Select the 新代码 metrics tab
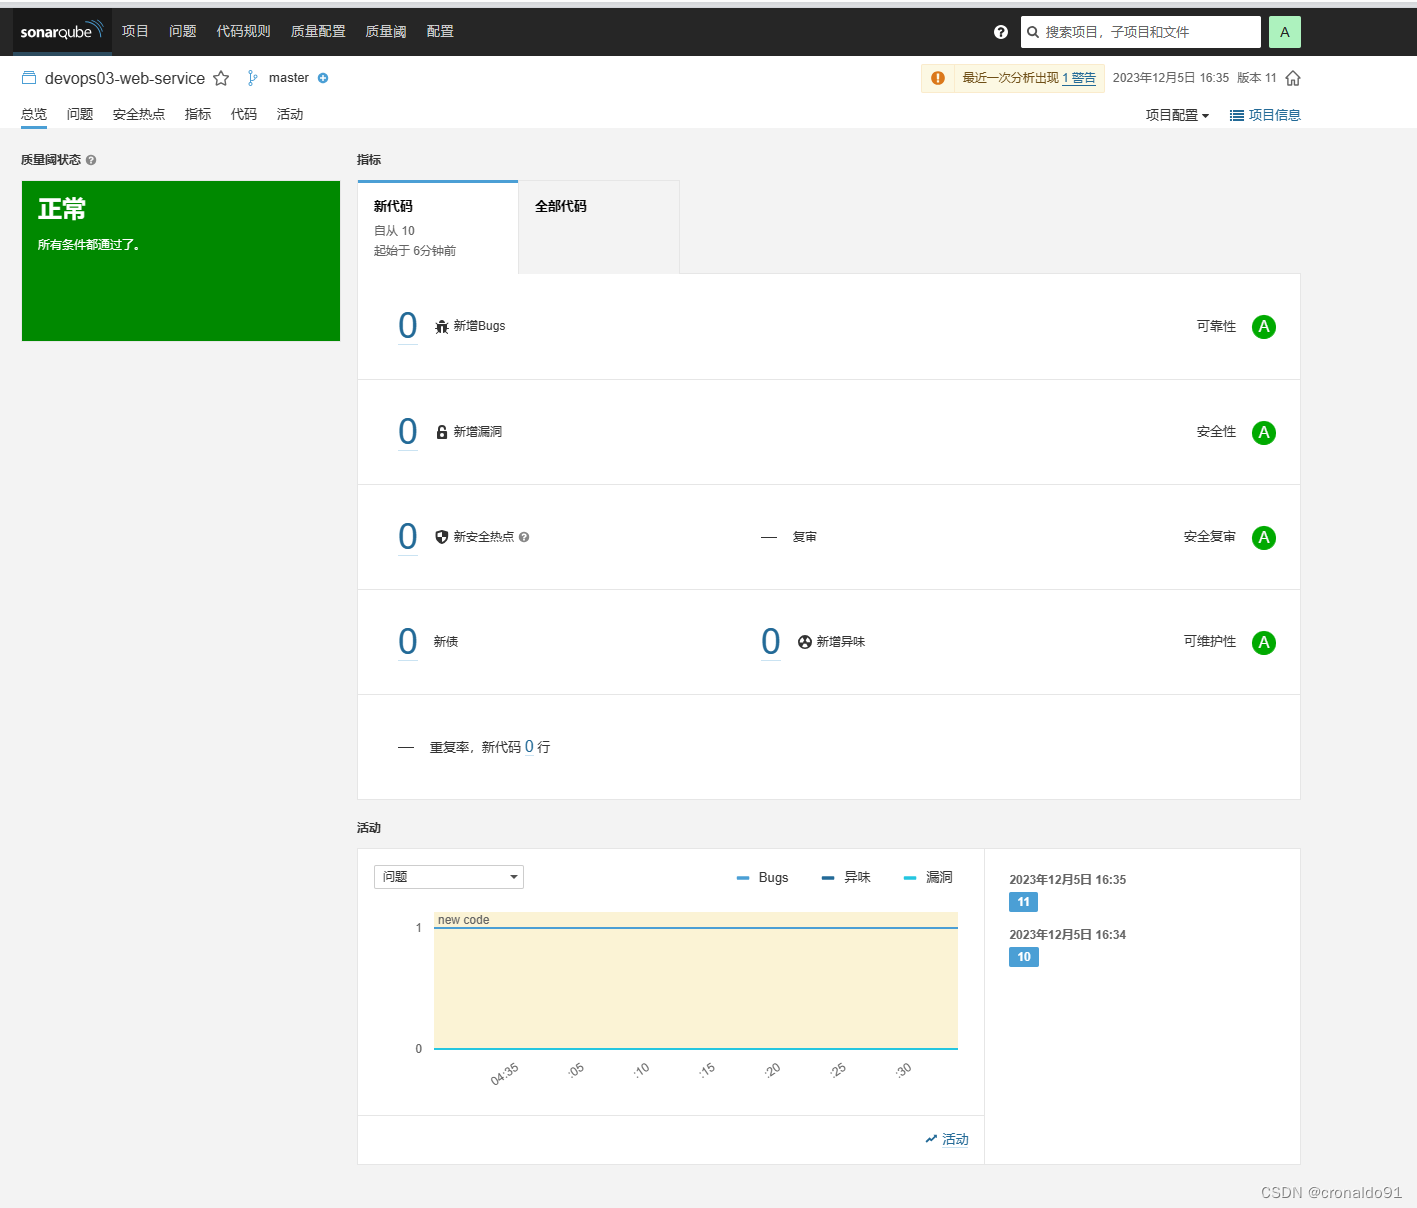Viewport: 1417px width, 1208px height. (438, 227)
